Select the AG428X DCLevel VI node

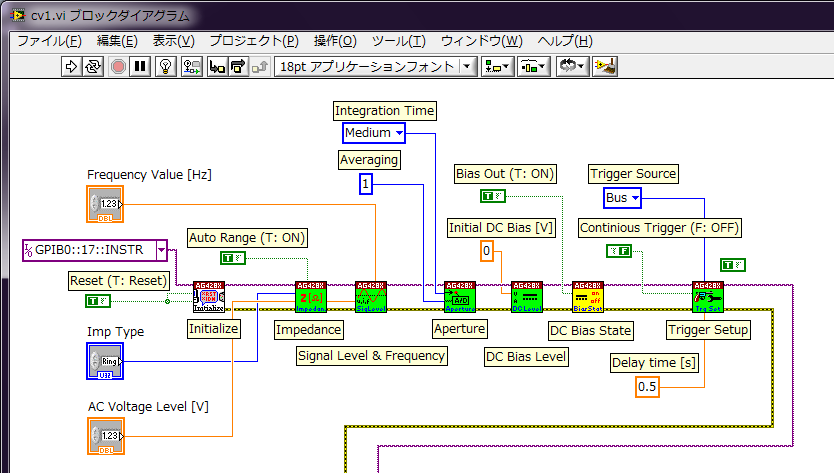pyautogui.click(x=527, y=297)
